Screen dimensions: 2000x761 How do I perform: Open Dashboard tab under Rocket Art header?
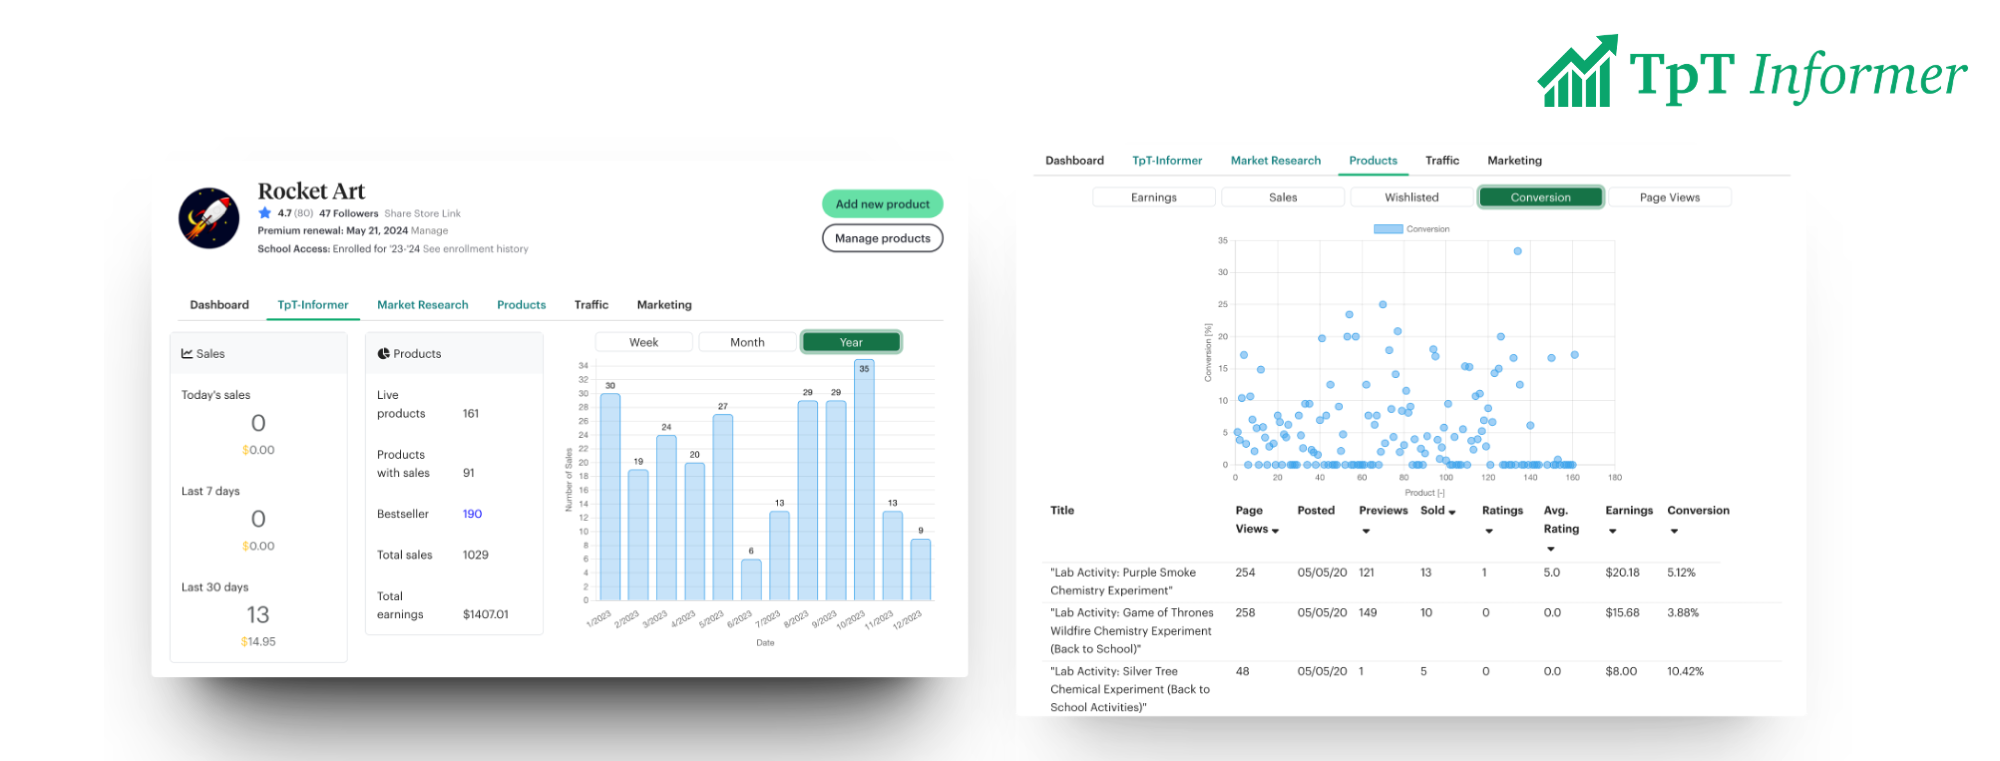(x=219, y=305)
